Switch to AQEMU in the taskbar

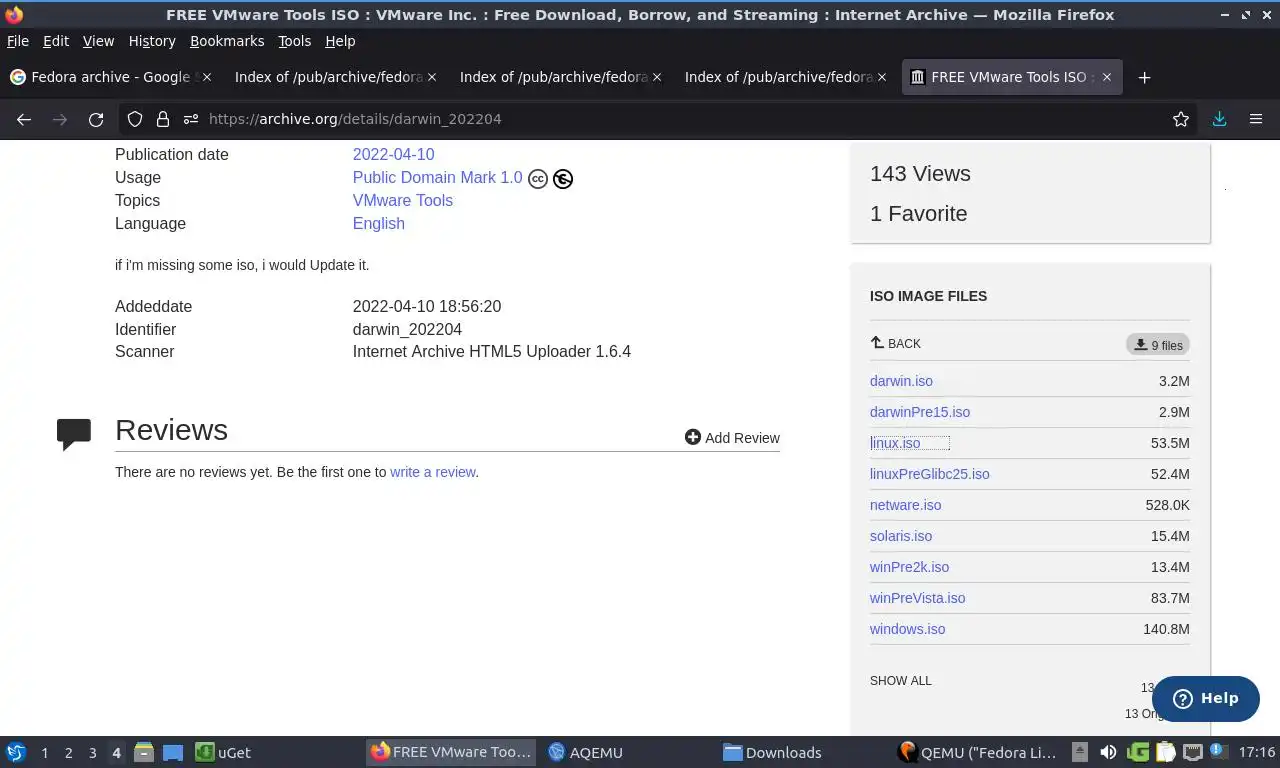(586, 752)
